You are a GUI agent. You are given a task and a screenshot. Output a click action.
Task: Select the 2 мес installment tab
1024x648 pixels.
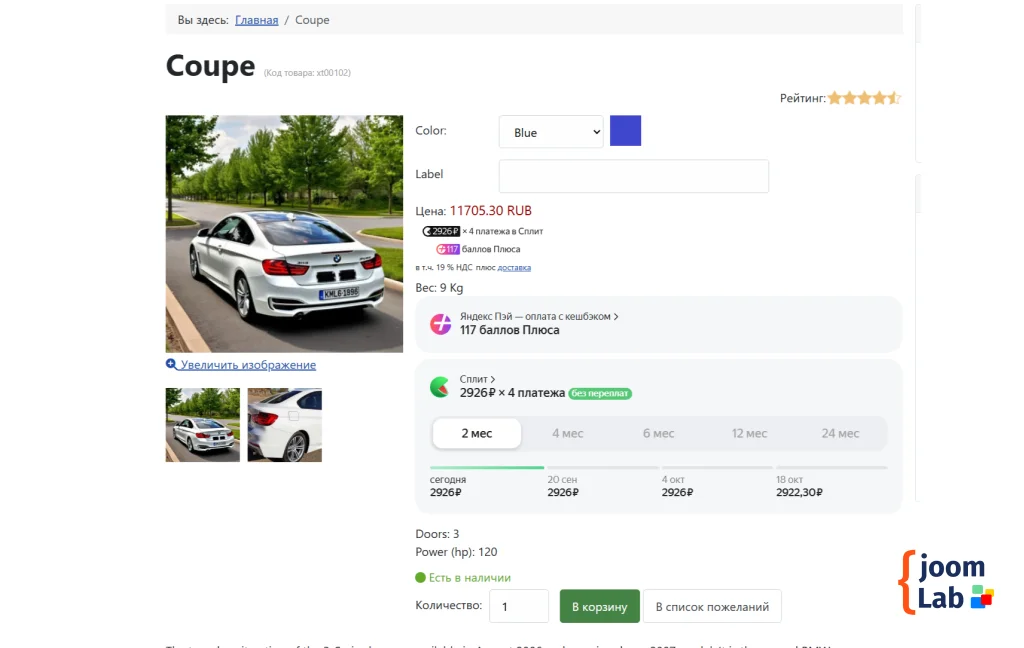coord(477,433)
